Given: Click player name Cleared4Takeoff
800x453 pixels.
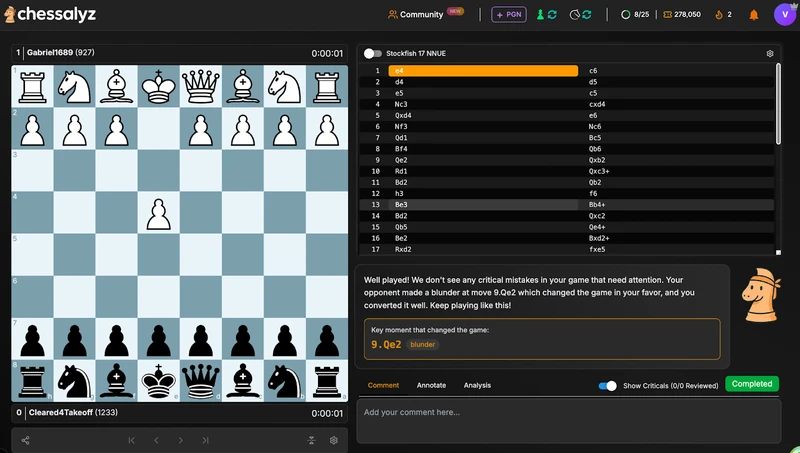Looking at the screenshot, I should click(61, 412).
